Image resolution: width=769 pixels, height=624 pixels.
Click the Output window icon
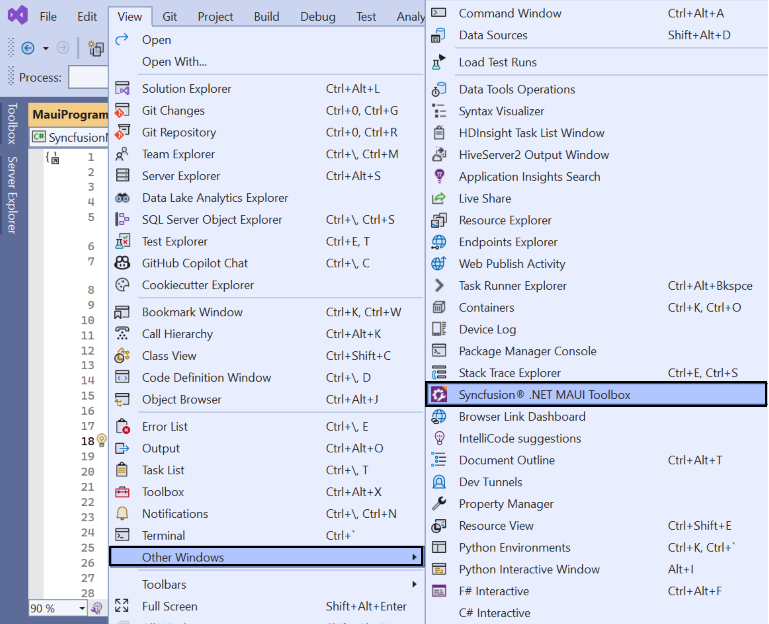[x=122, y=448]
